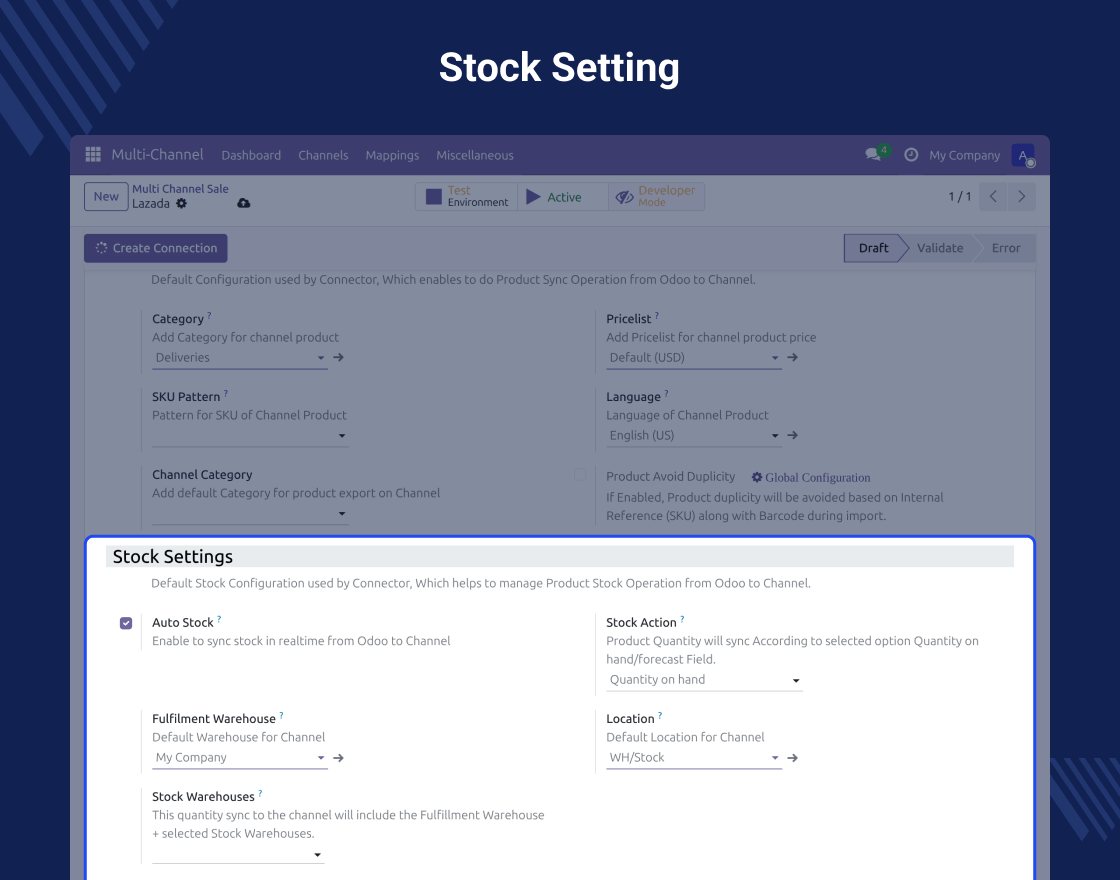1120x880 pixels.
Task: Open the Global Configuration link
Action: click(811, 477)
